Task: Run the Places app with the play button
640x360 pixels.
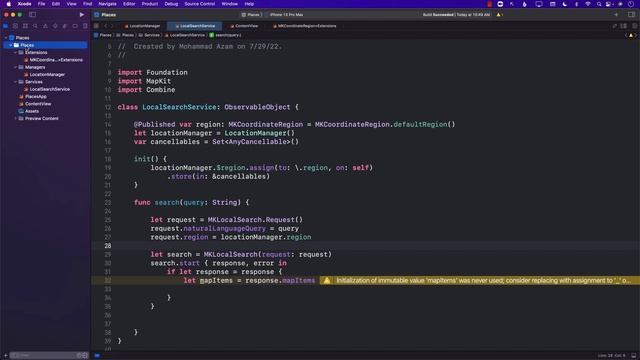Action: (82, 15)
